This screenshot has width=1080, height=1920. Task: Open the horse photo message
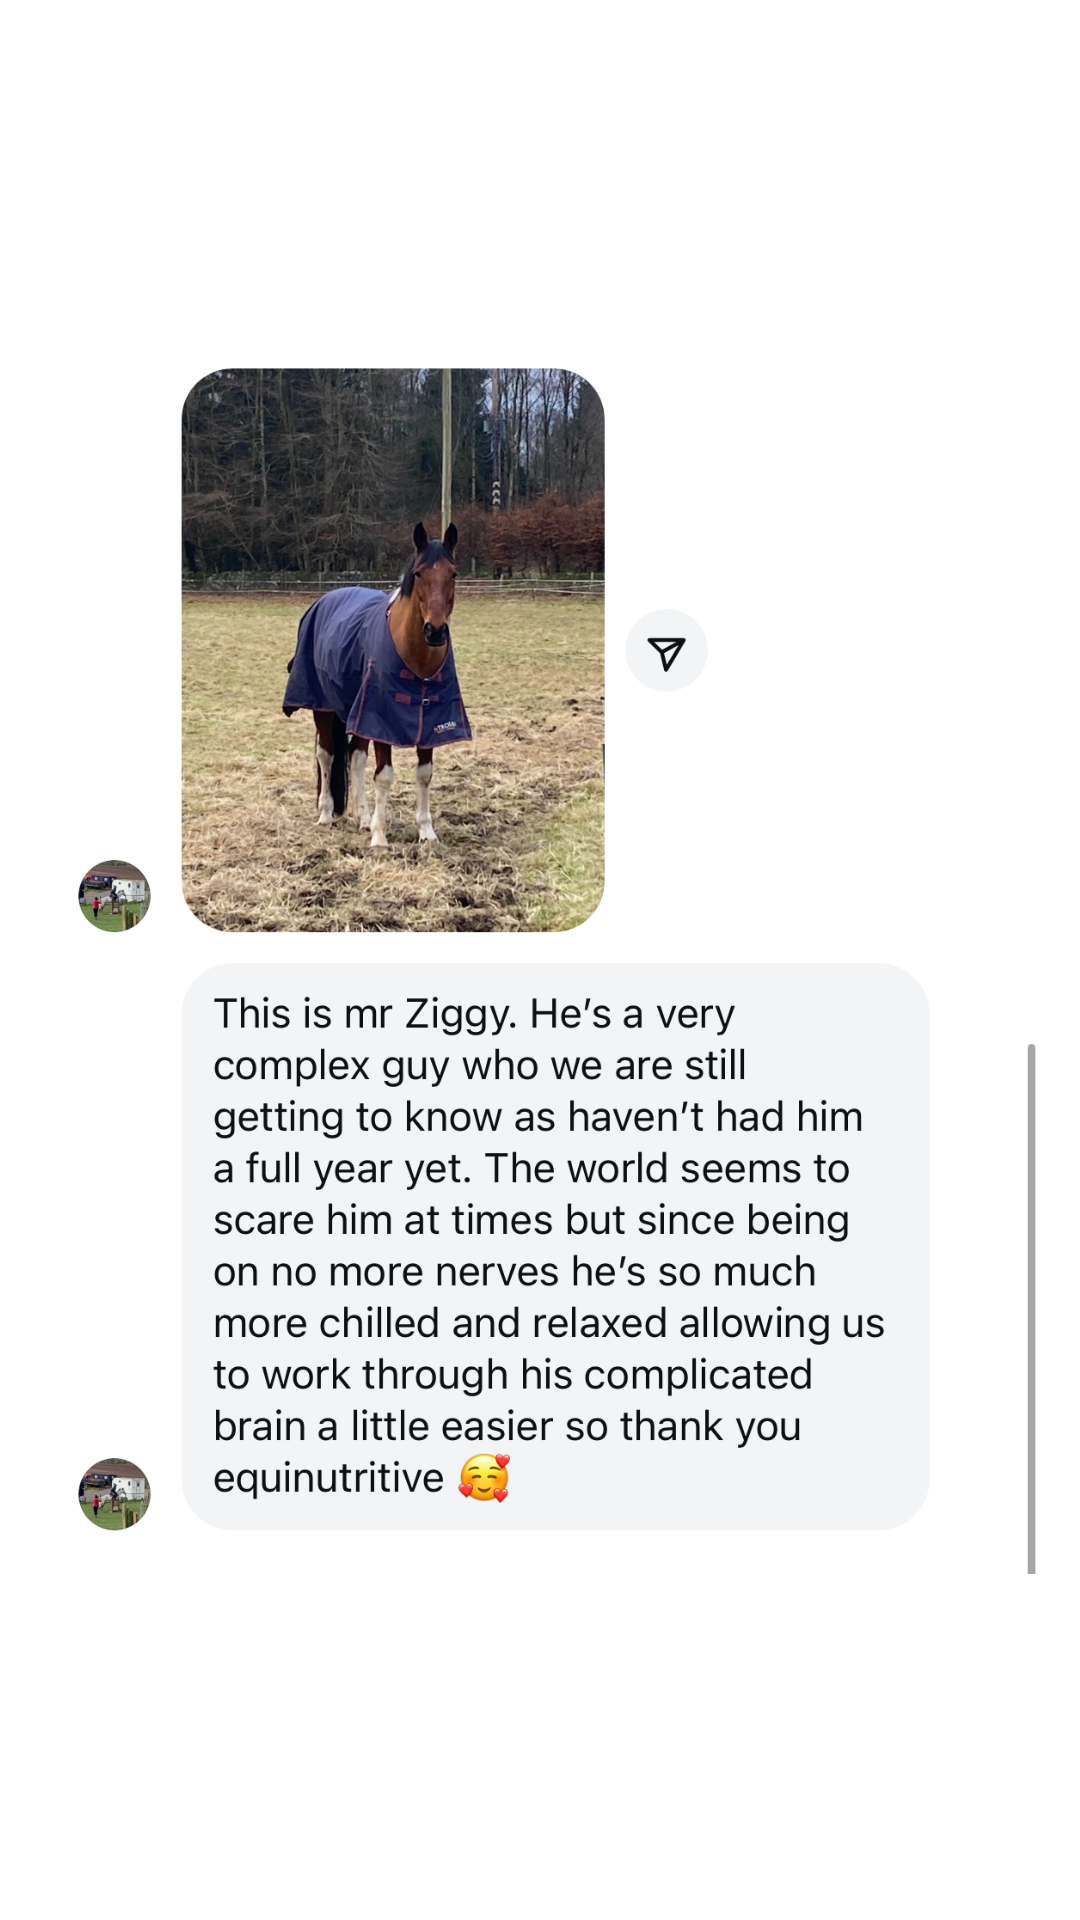pyautogui.click(x=393, y=650)
